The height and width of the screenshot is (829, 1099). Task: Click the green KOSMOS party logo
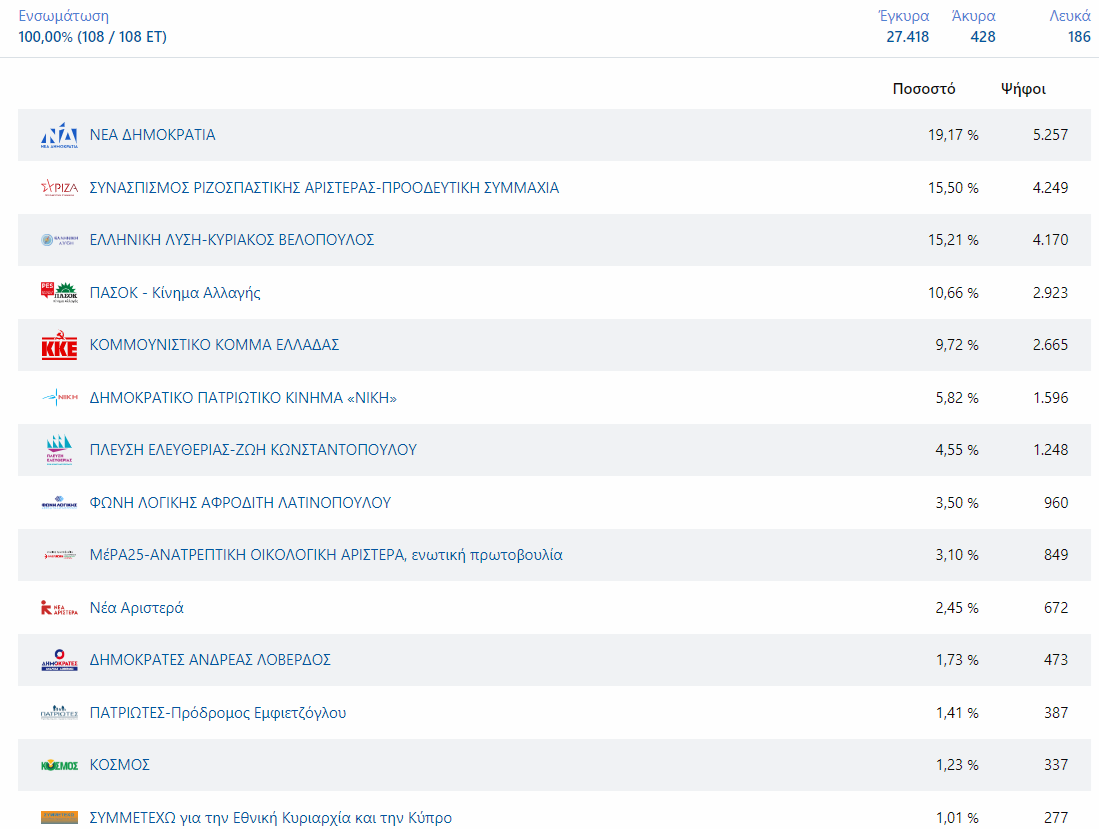click(x=59, y=765)
